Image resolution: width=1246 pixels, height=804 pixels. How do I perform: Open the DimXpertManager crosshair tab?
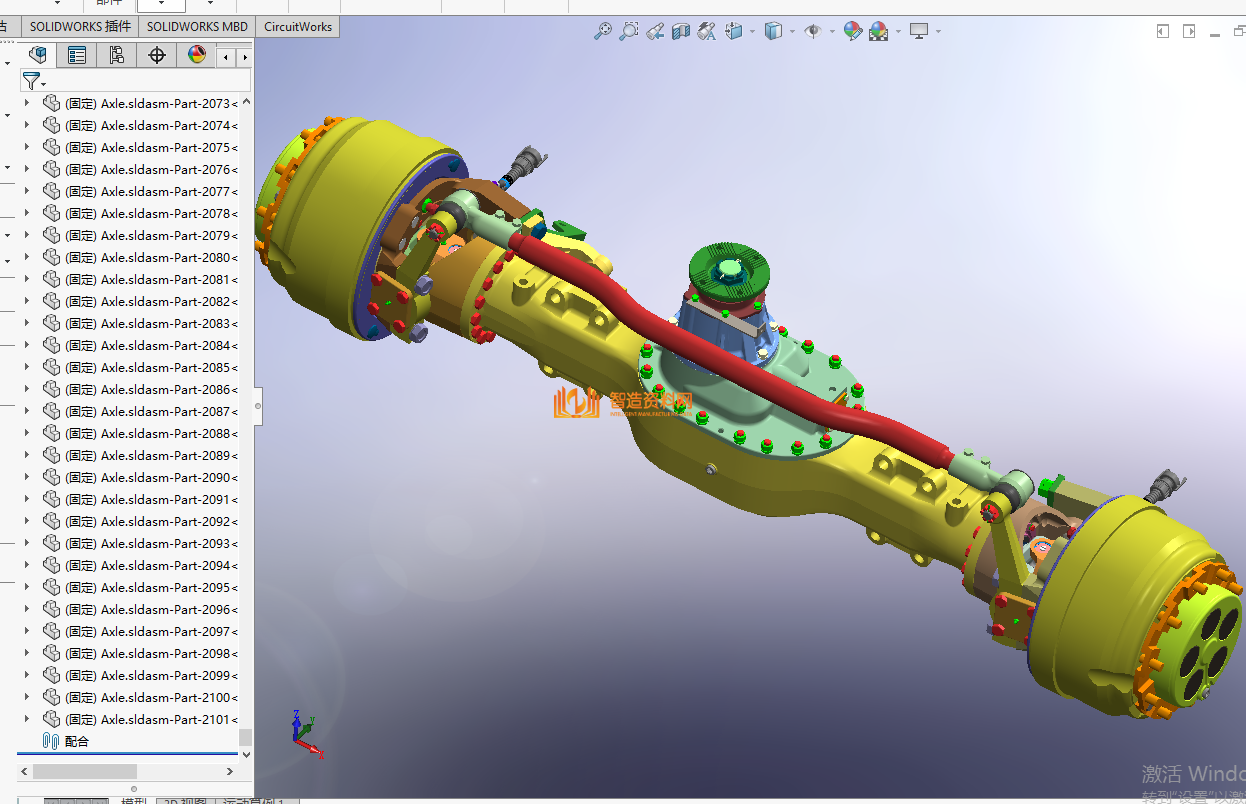click(x=157, y=55)
